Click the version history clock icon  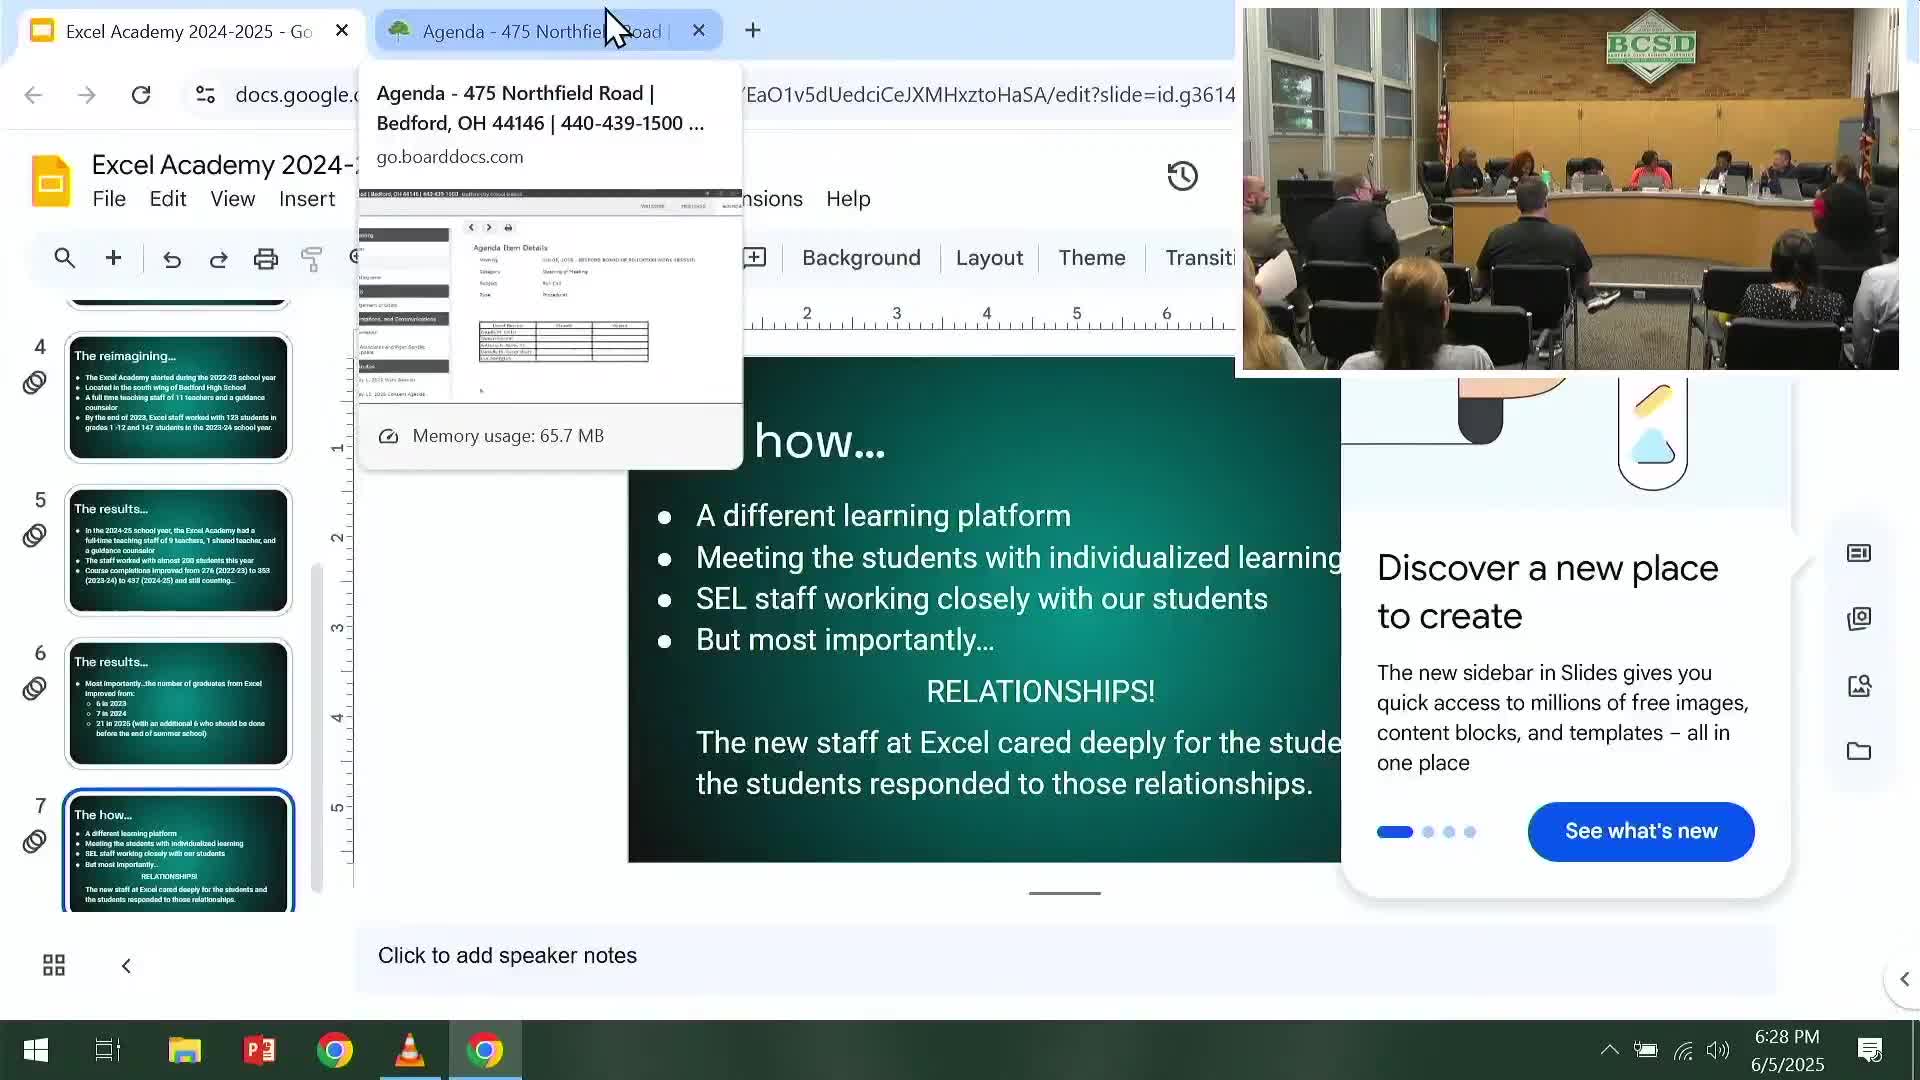pos(1182,176)
